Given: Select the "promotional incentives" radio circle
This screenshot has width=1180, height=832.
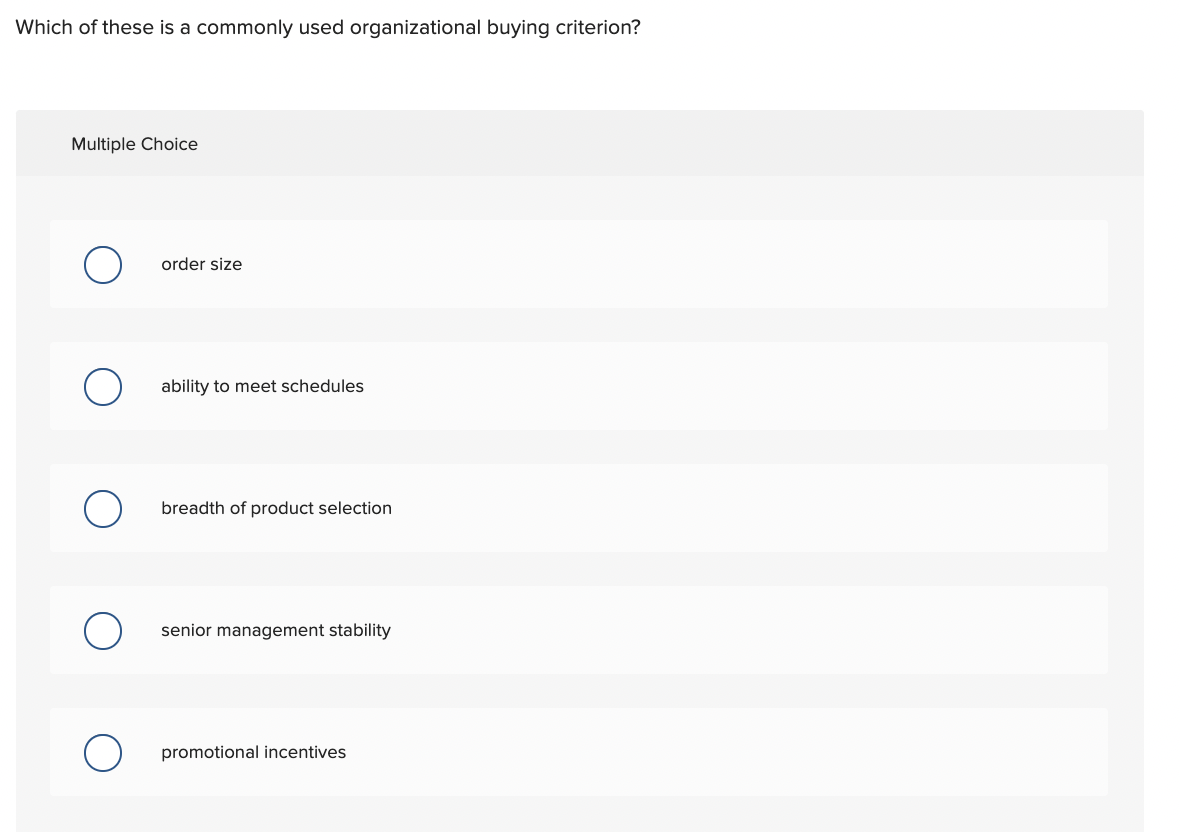Looking at the screenshot, I should click(x=103, y=752).
